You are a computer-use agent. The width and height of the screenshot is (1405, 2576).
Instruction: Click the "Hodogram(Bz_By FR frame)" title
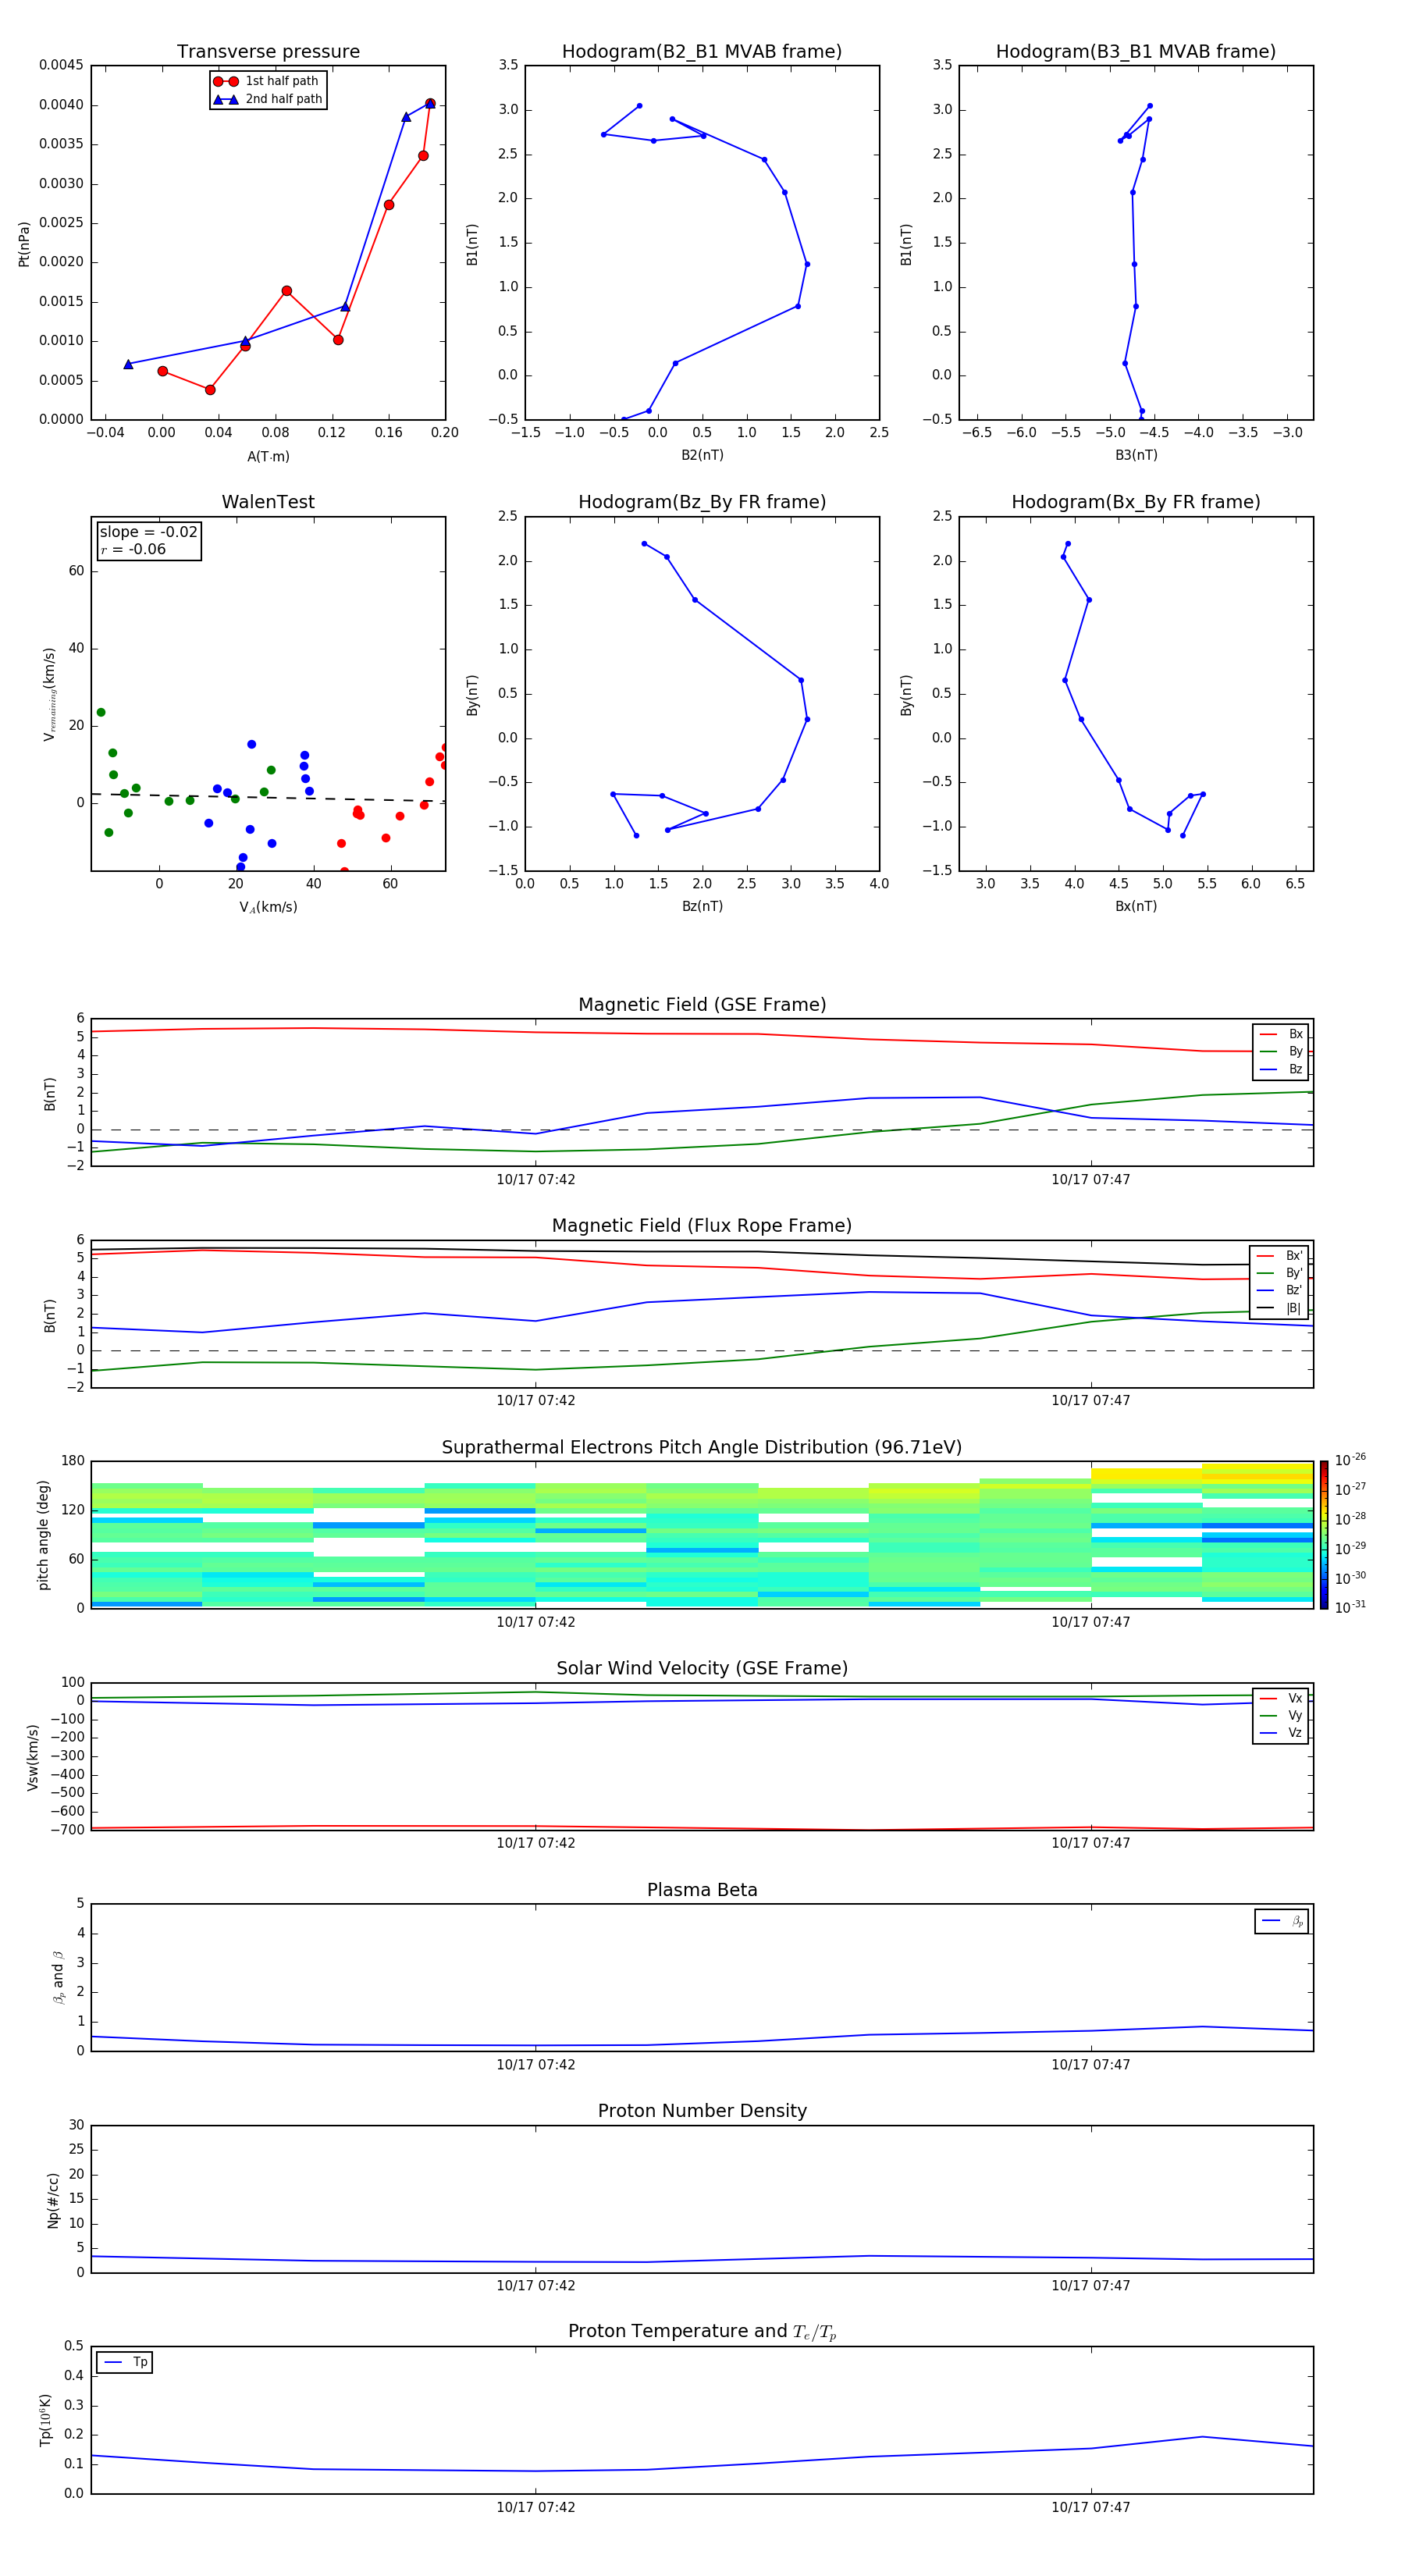[702, 502]
